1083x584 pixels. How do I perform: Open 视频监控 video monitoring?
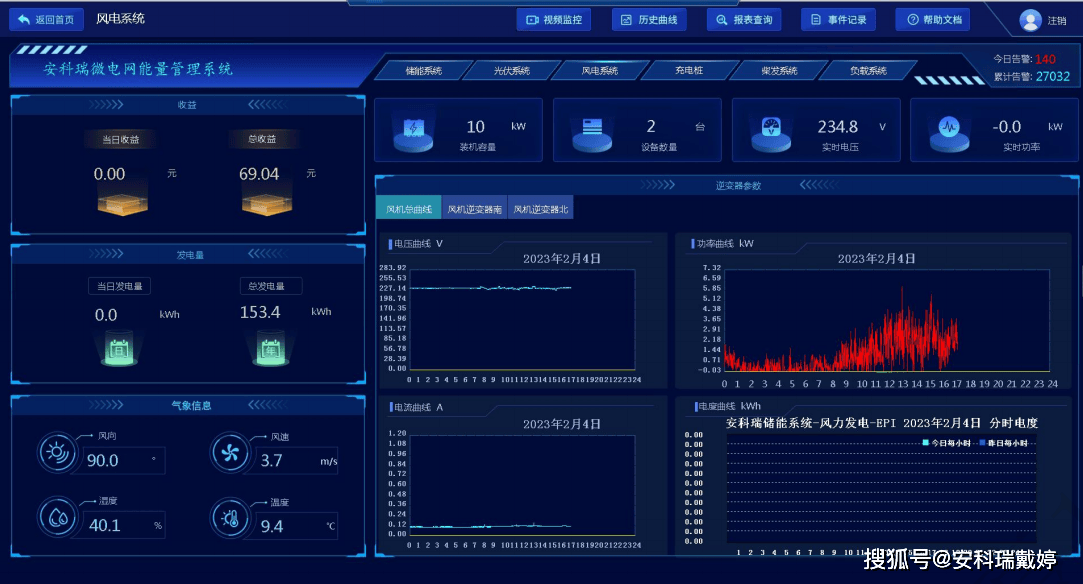coord(554,20)
